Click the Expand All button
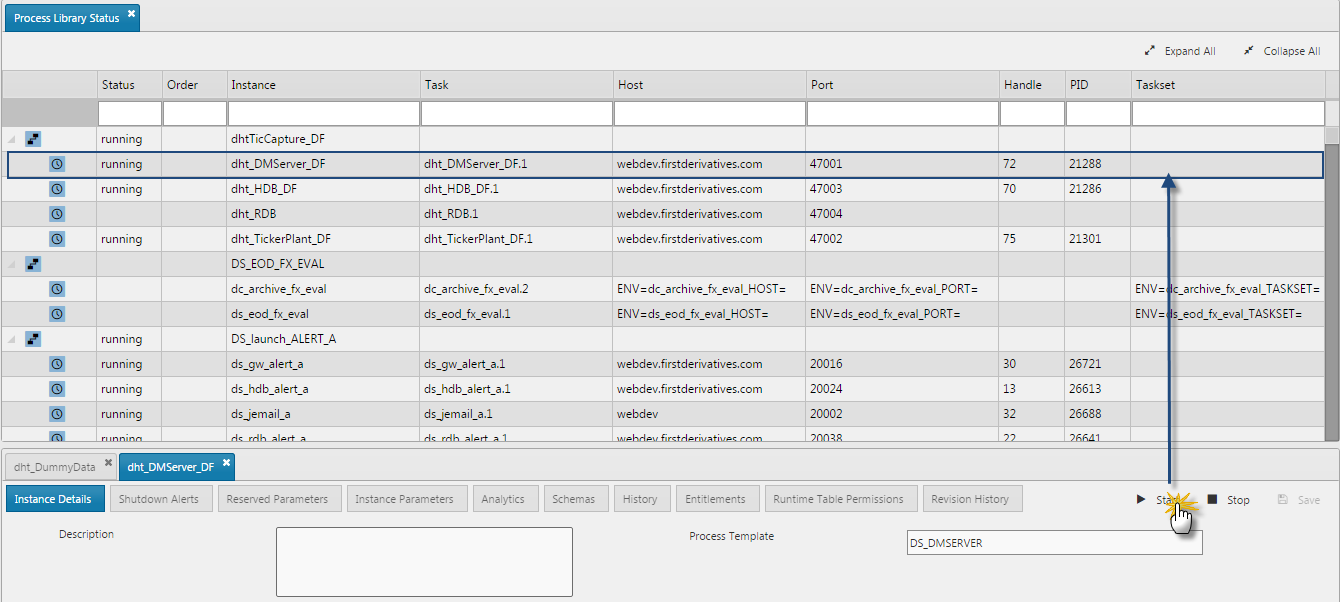 tap(1180, 51)
